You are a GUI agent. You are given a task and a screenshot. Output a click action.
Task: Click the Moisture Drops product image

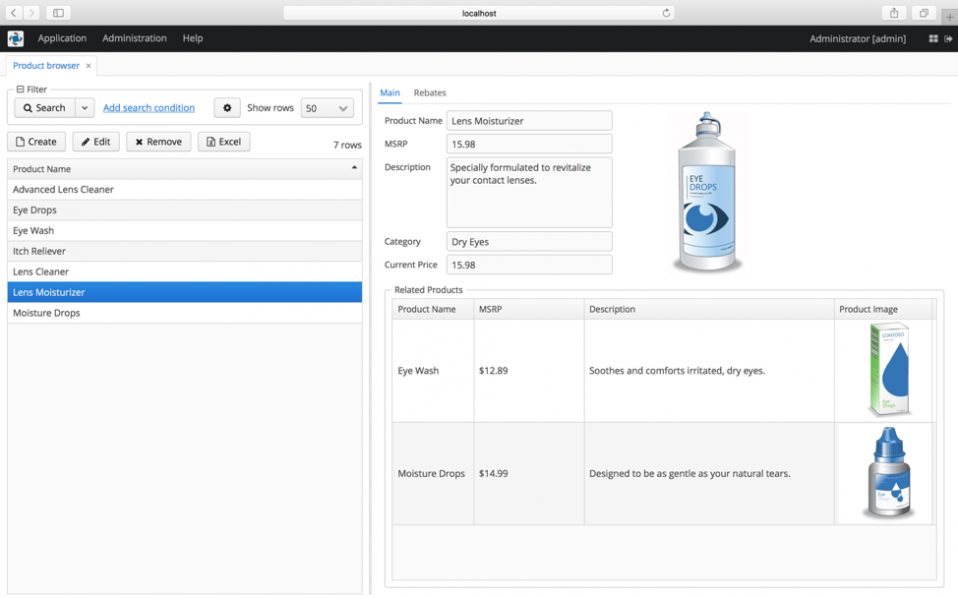point(889,474)
